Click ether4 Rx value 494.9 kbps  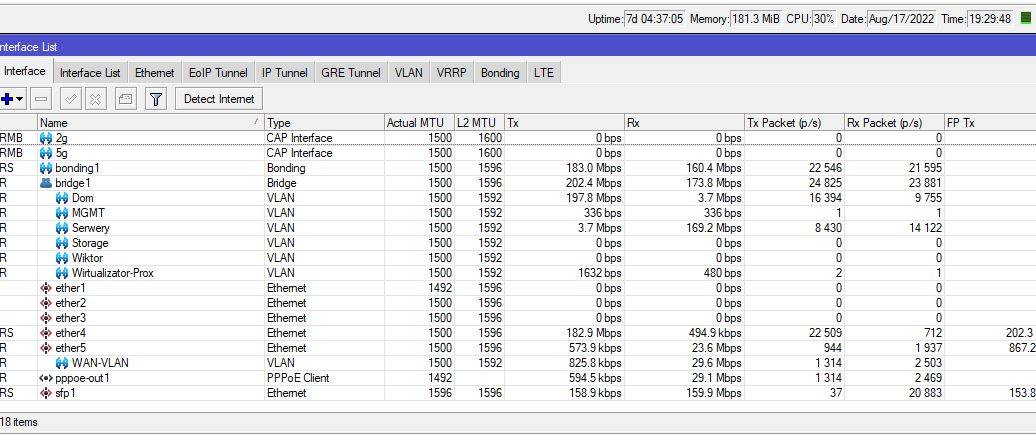(716, 333)
